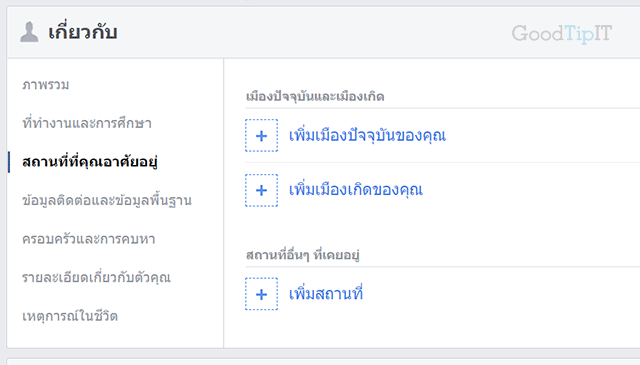Click the เพิ่มเมืองเกิดของคุณ link
The image size is (640, 365).
click(356, 190)
